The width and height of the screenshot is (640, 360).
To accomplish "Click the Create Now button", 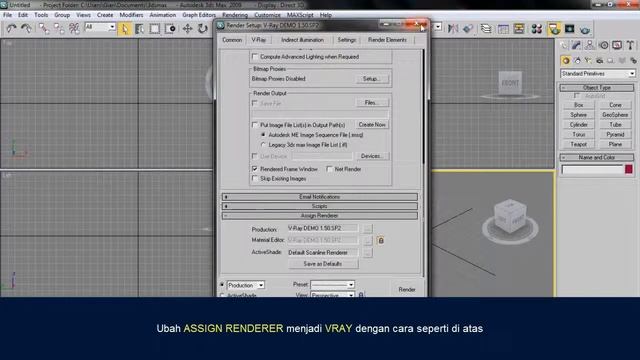I will [x=372, y=124].
